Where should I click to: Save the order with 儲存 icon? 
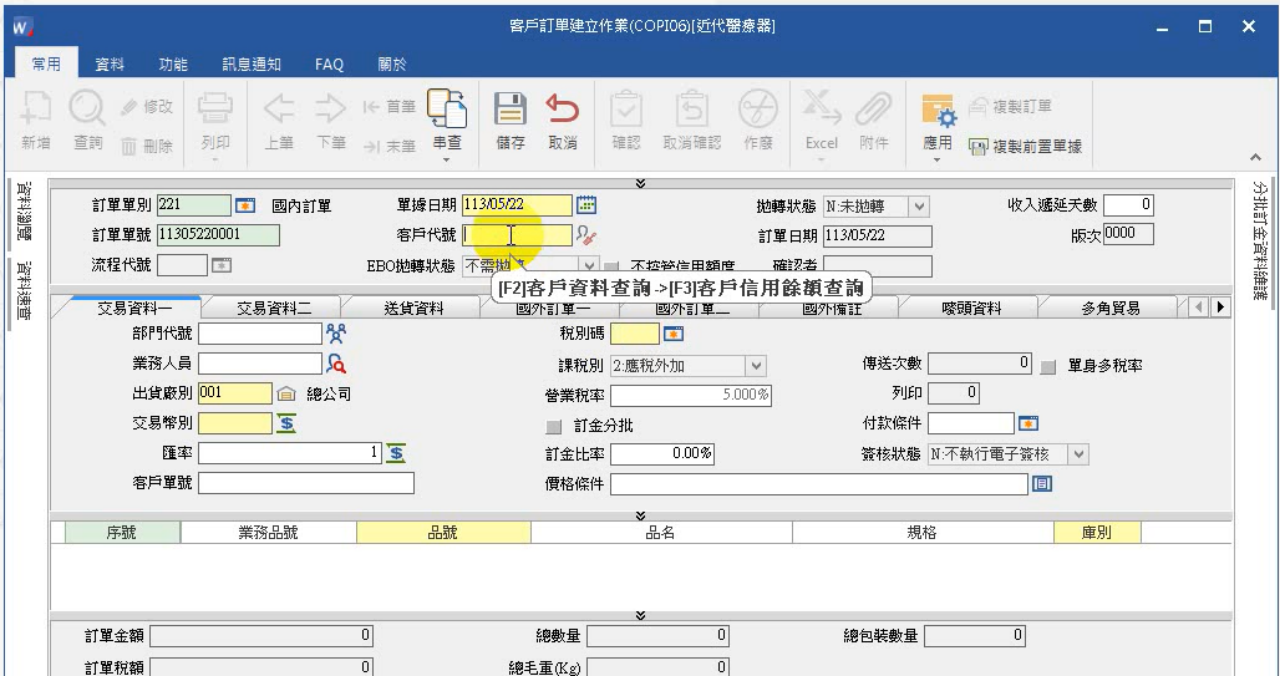[x=512, y=110]
